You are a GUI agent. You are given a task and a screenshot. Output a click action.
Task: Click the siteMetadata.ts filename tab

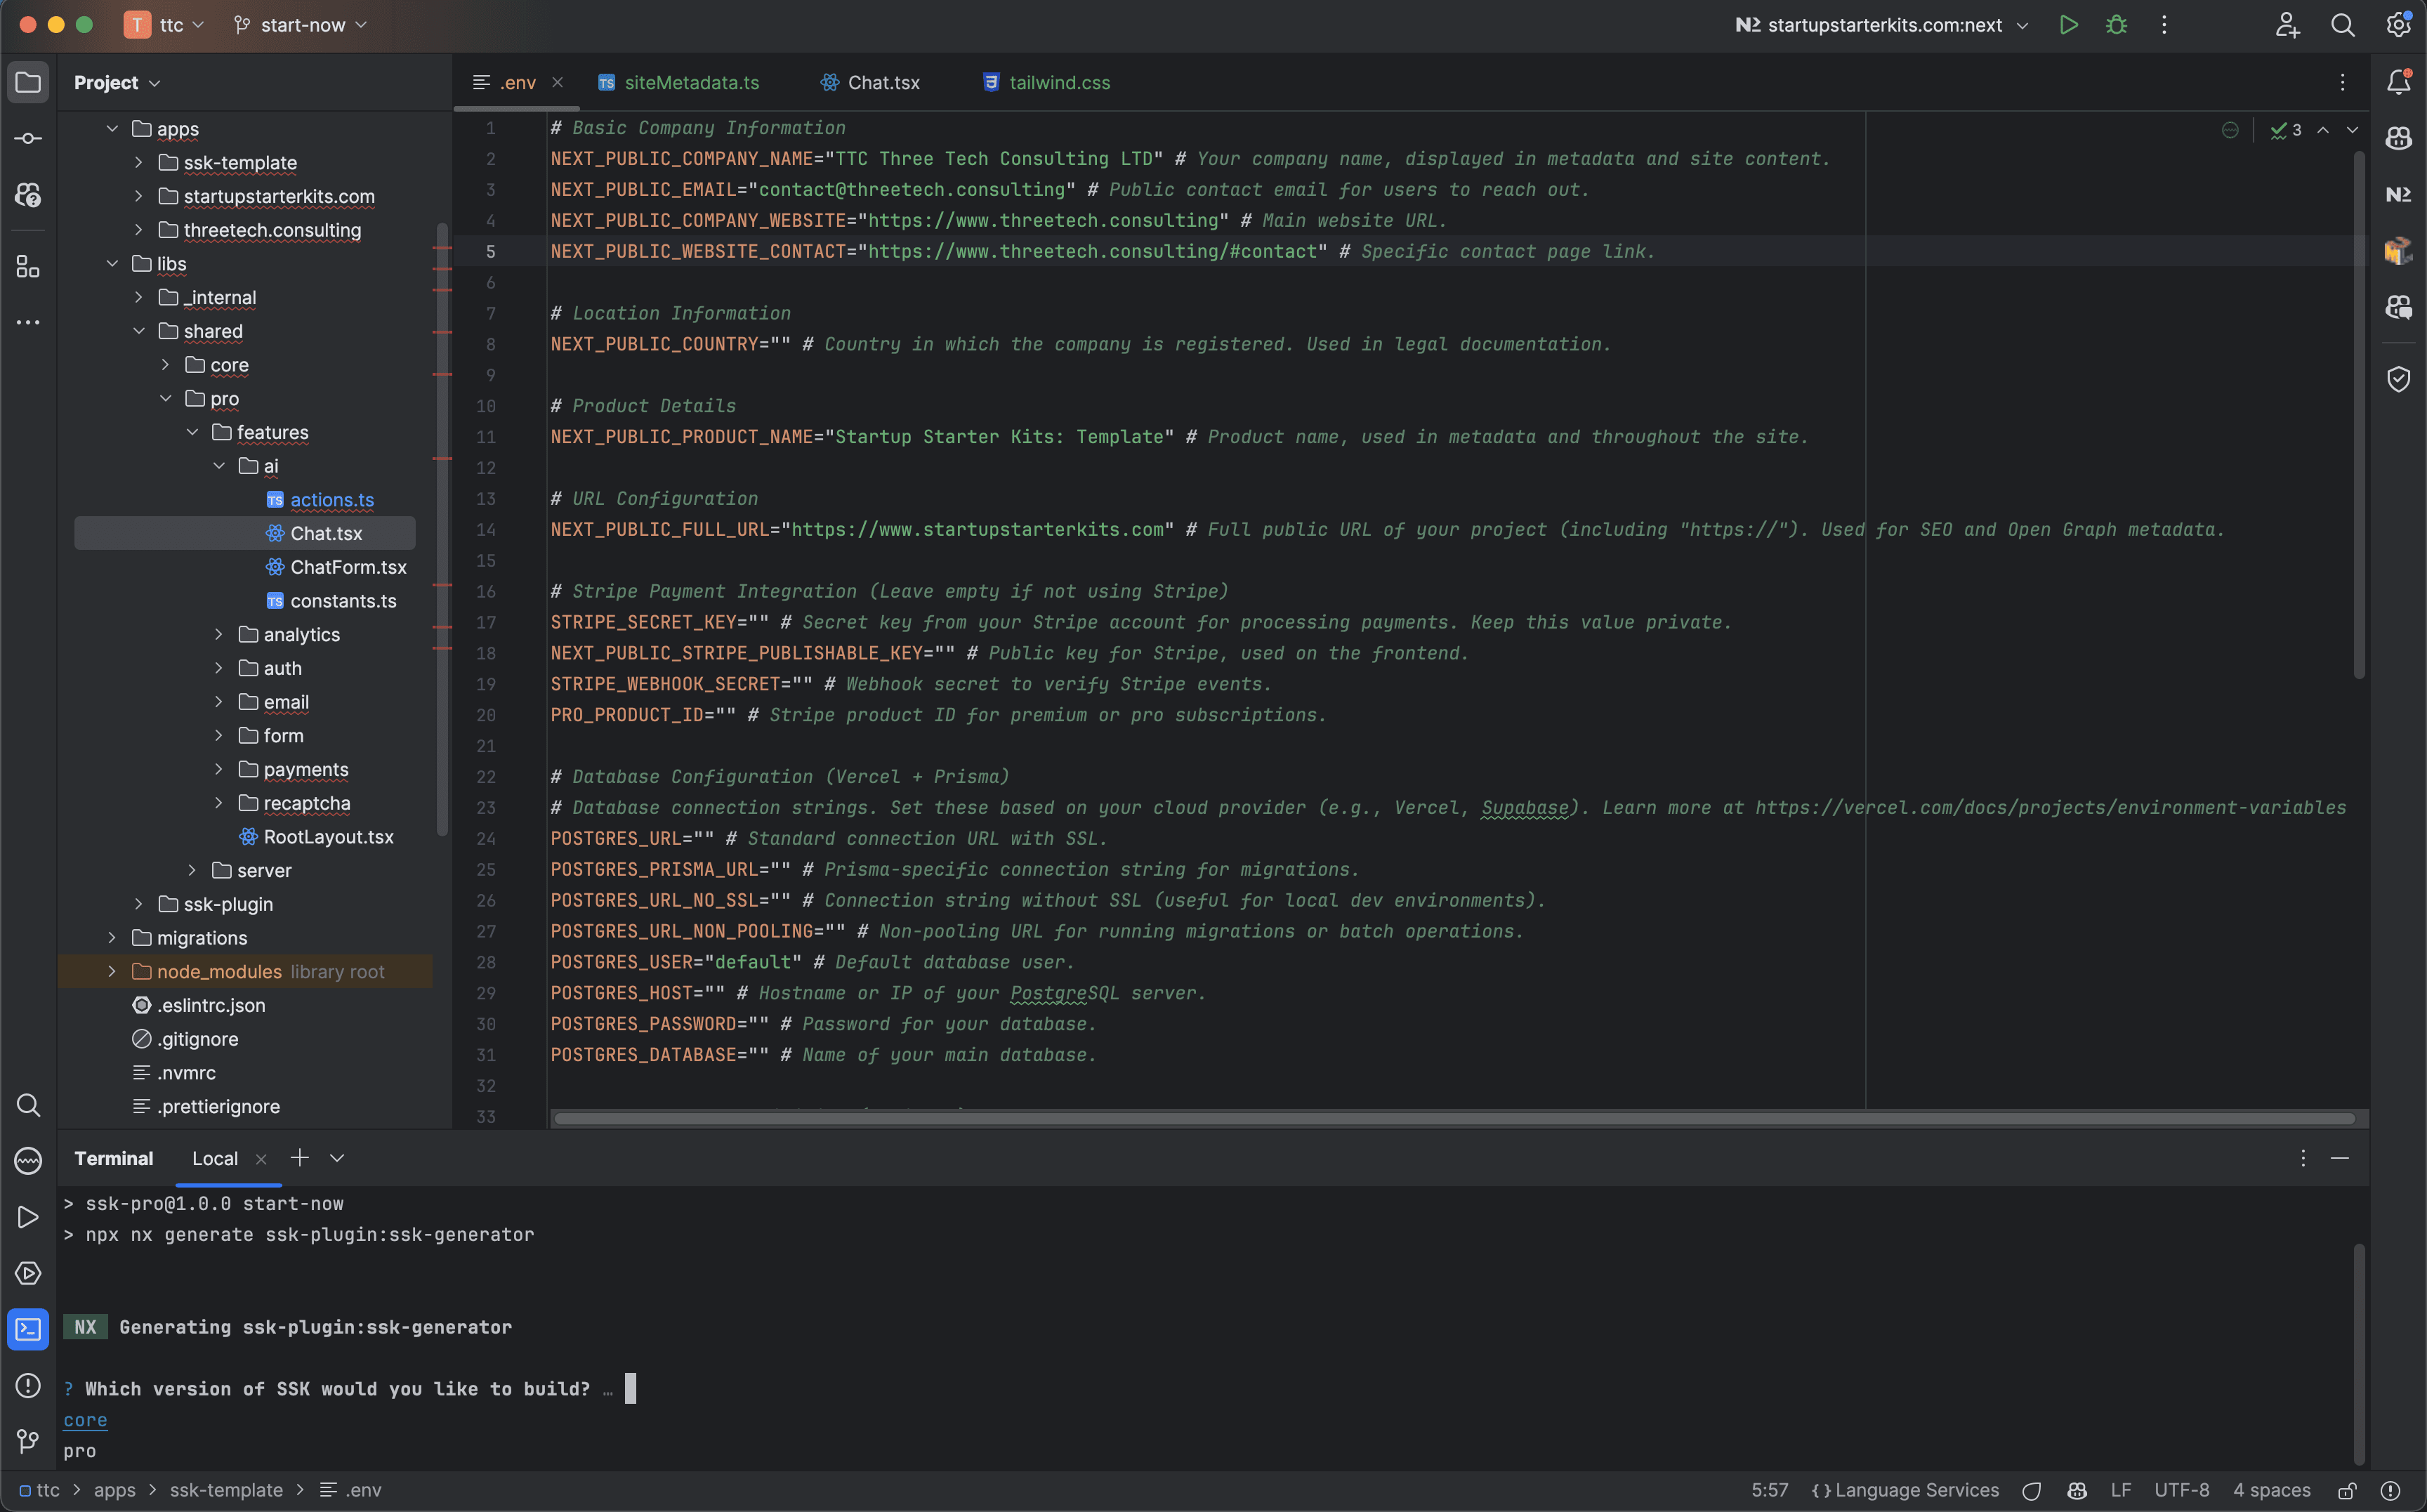691,82
